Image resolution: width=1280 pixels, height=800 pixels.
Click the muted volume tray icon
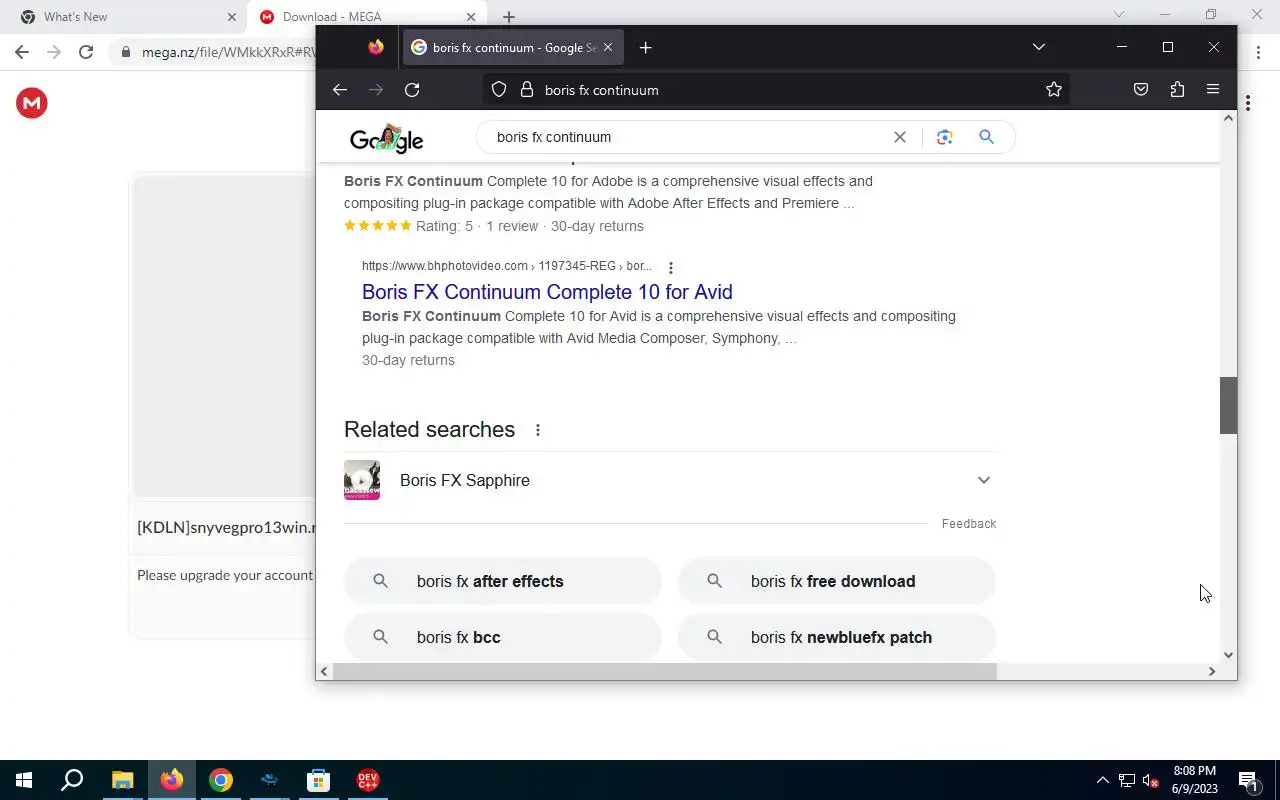(x=1151, y=780)
